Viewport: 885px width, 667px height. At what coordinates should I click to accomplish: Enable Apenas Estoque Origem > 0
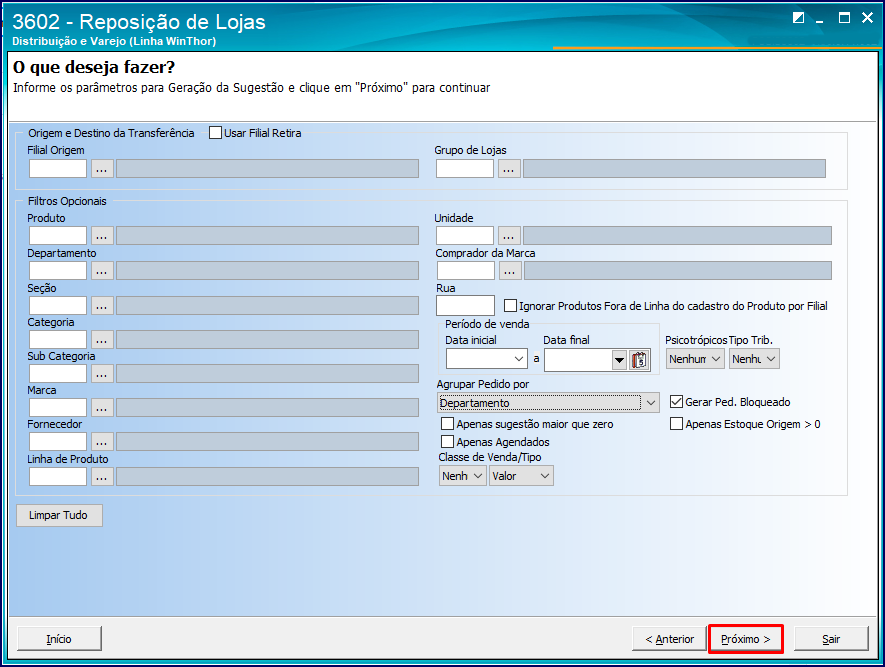[x=676, y=424]
